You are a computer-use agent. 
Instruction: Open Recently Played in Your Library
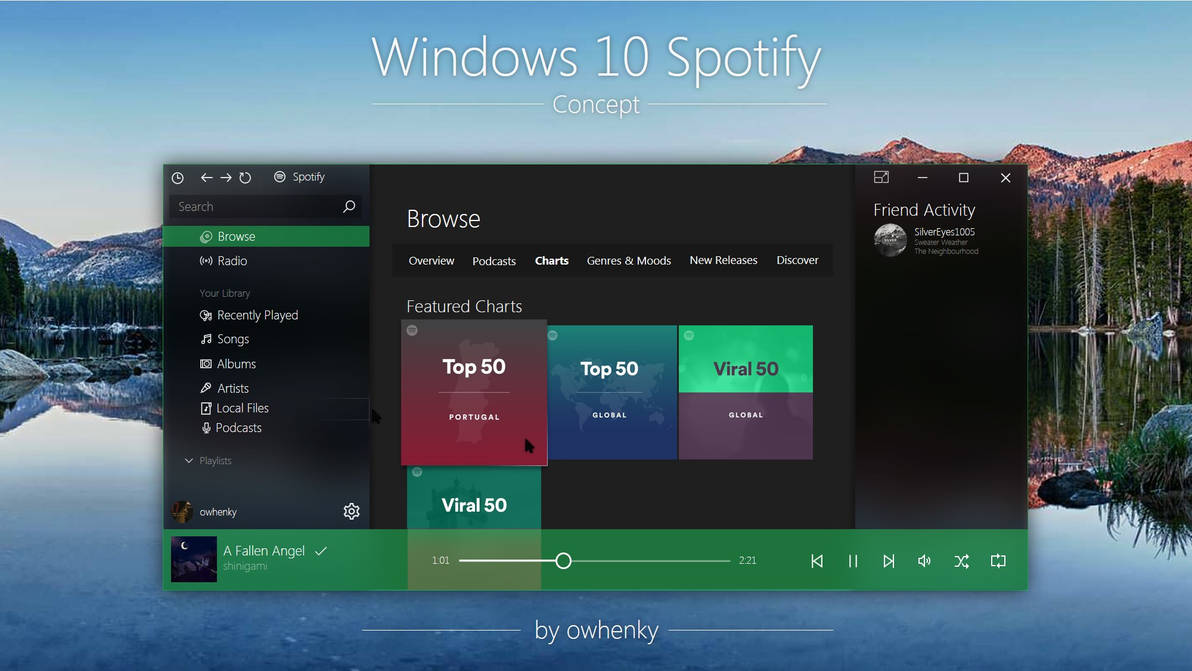[x=249, y=315]
